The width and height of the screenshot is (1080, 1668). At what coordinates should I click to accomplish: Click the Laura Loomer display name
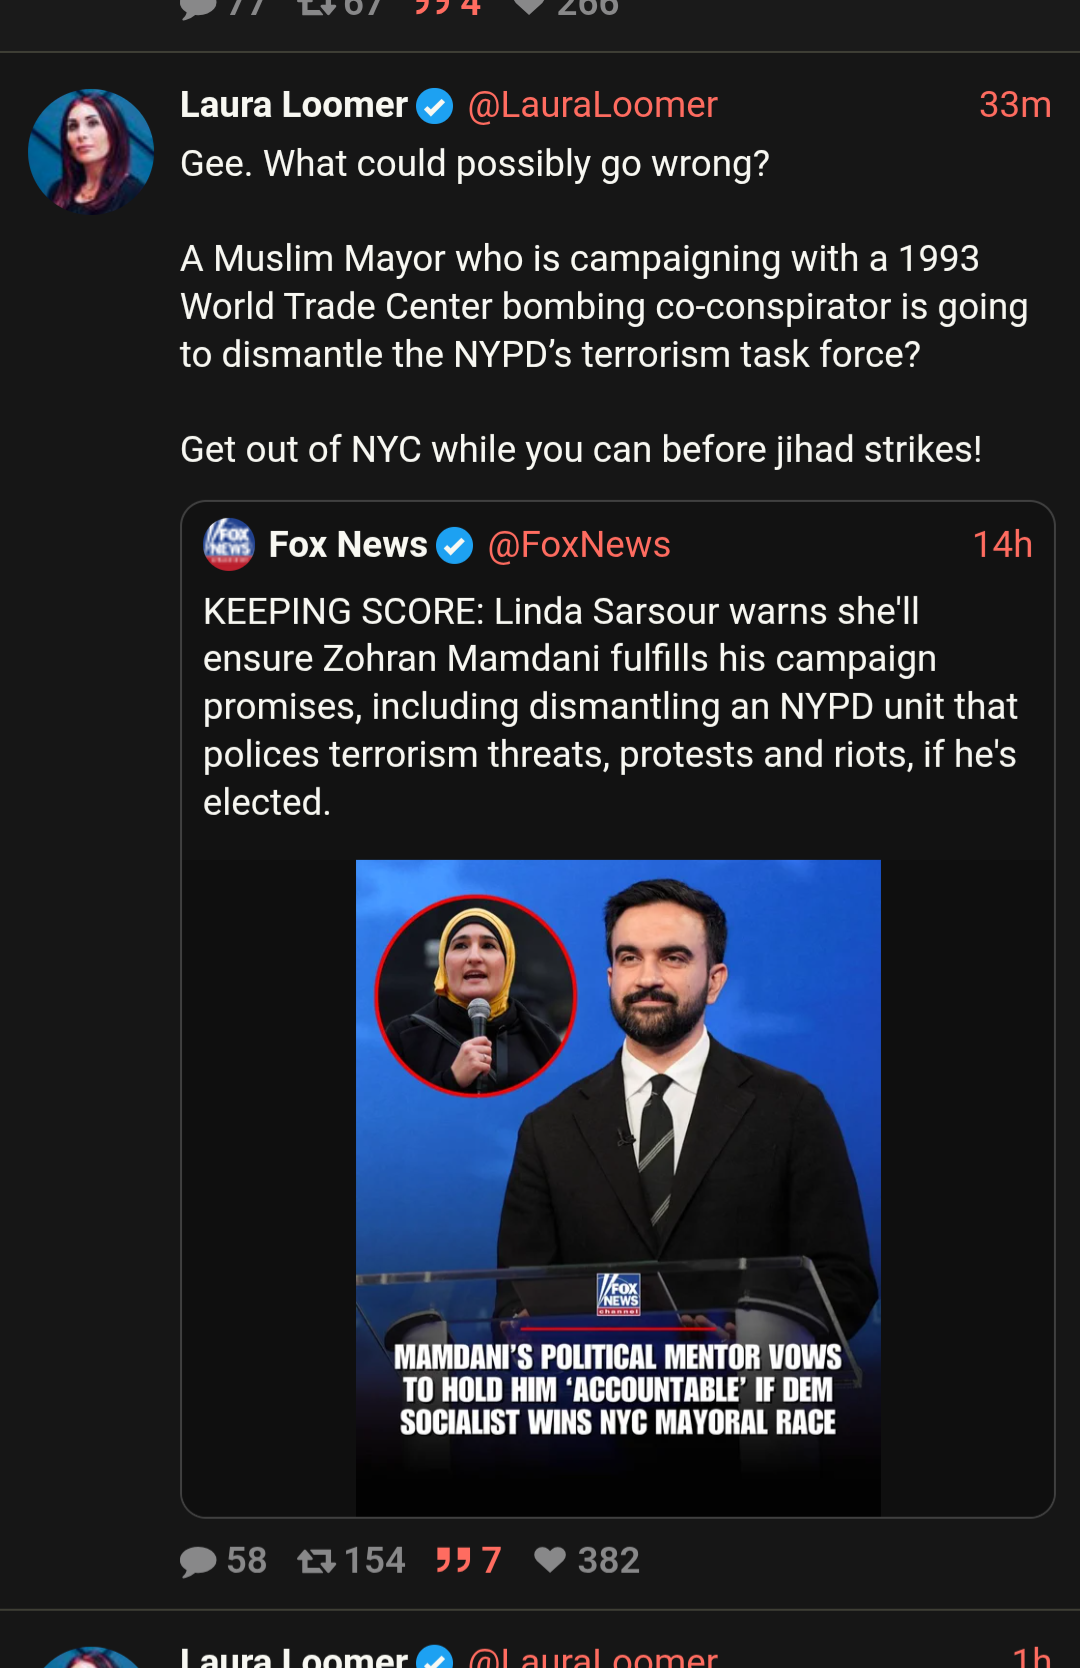click(x=294, y=105)
